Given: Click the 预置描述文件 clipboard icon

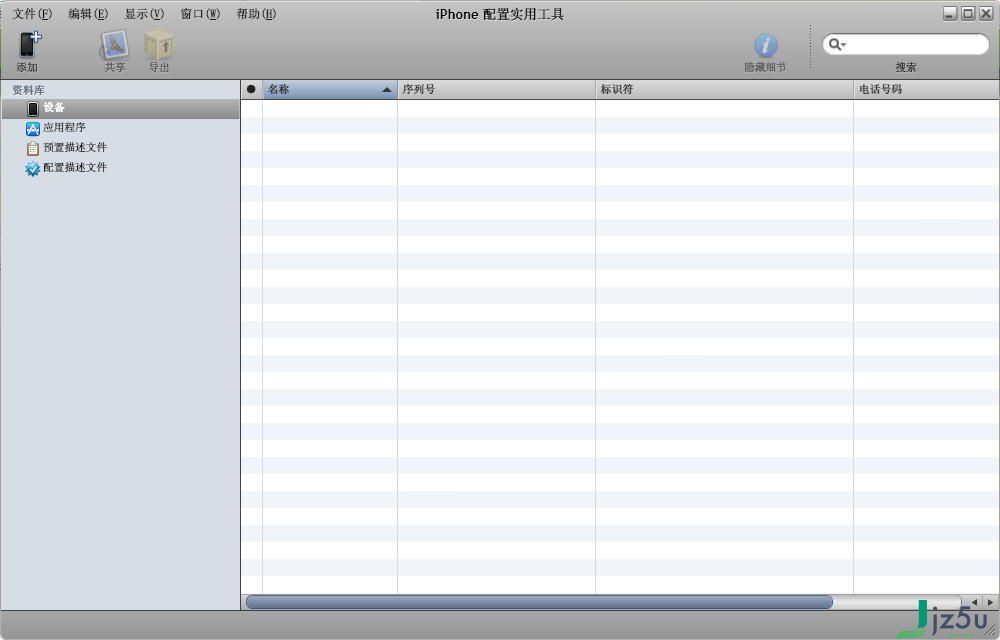Looking at the screenshot, I should tap(33, 149).
